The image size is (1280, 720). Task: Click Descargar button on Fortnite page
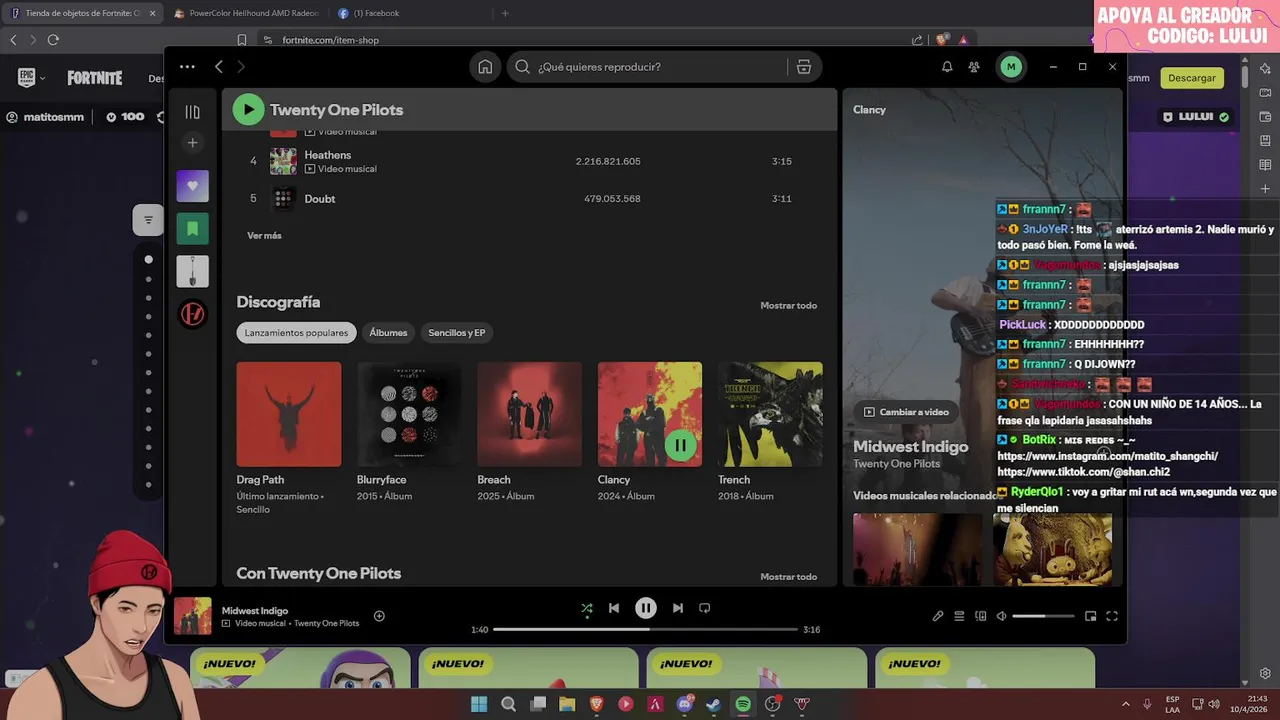click(x=1192, y=78)
